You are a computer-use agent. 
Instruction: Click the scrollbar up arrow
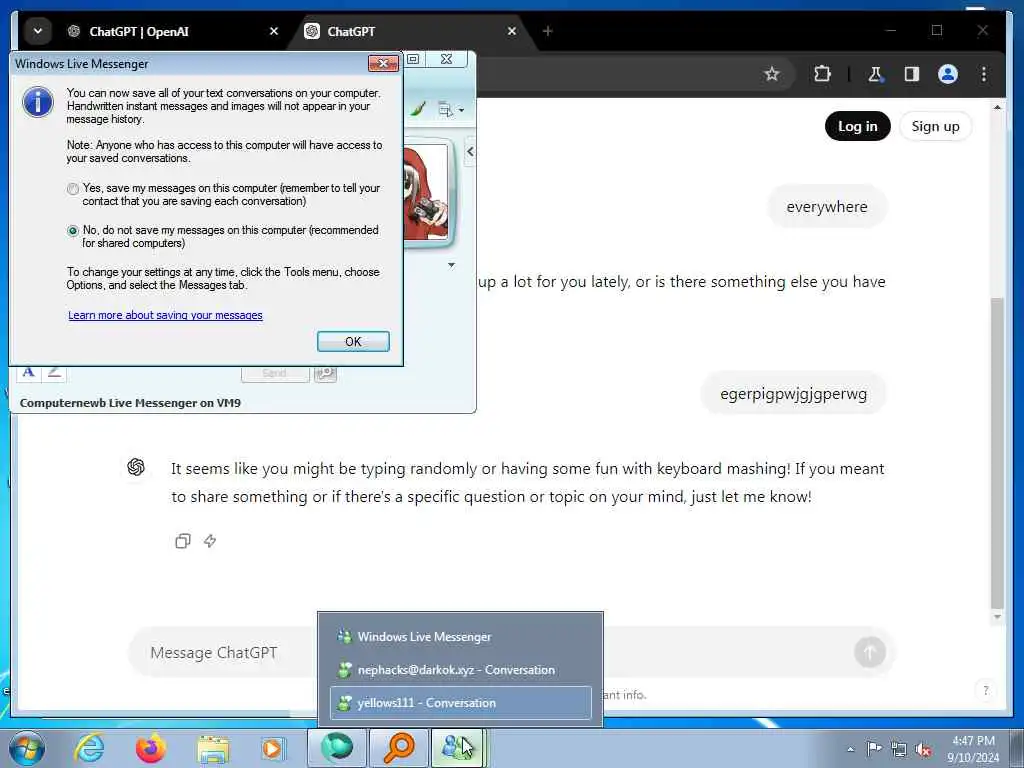997,107
